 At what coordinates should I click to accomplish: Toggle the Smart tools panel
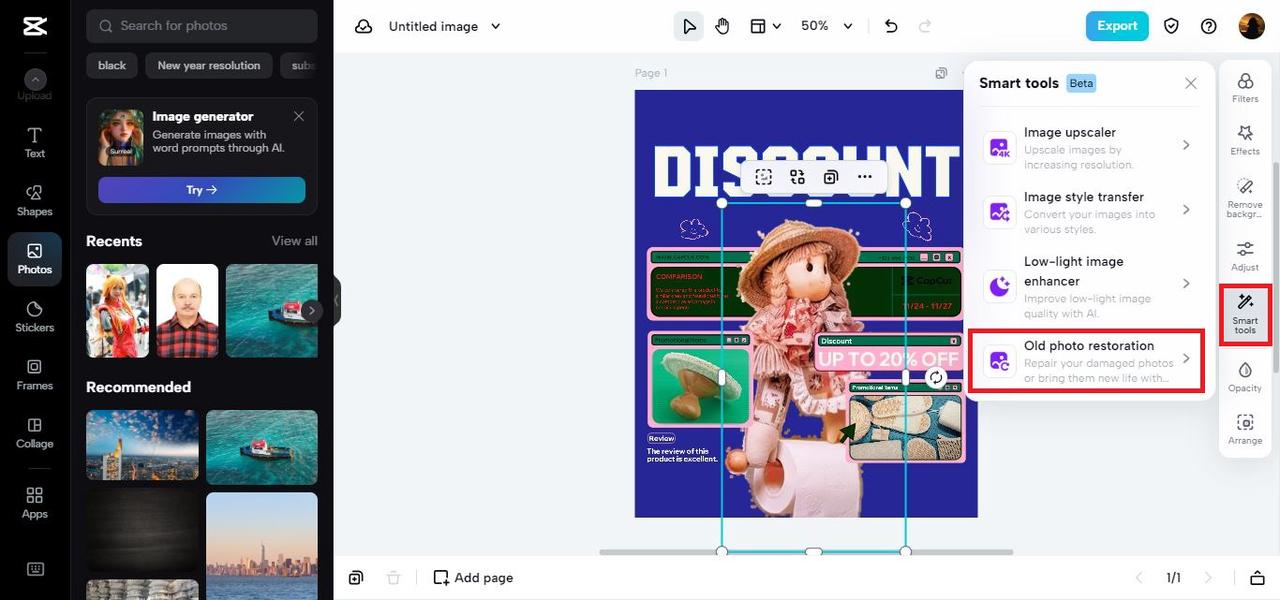point(1245,314)
